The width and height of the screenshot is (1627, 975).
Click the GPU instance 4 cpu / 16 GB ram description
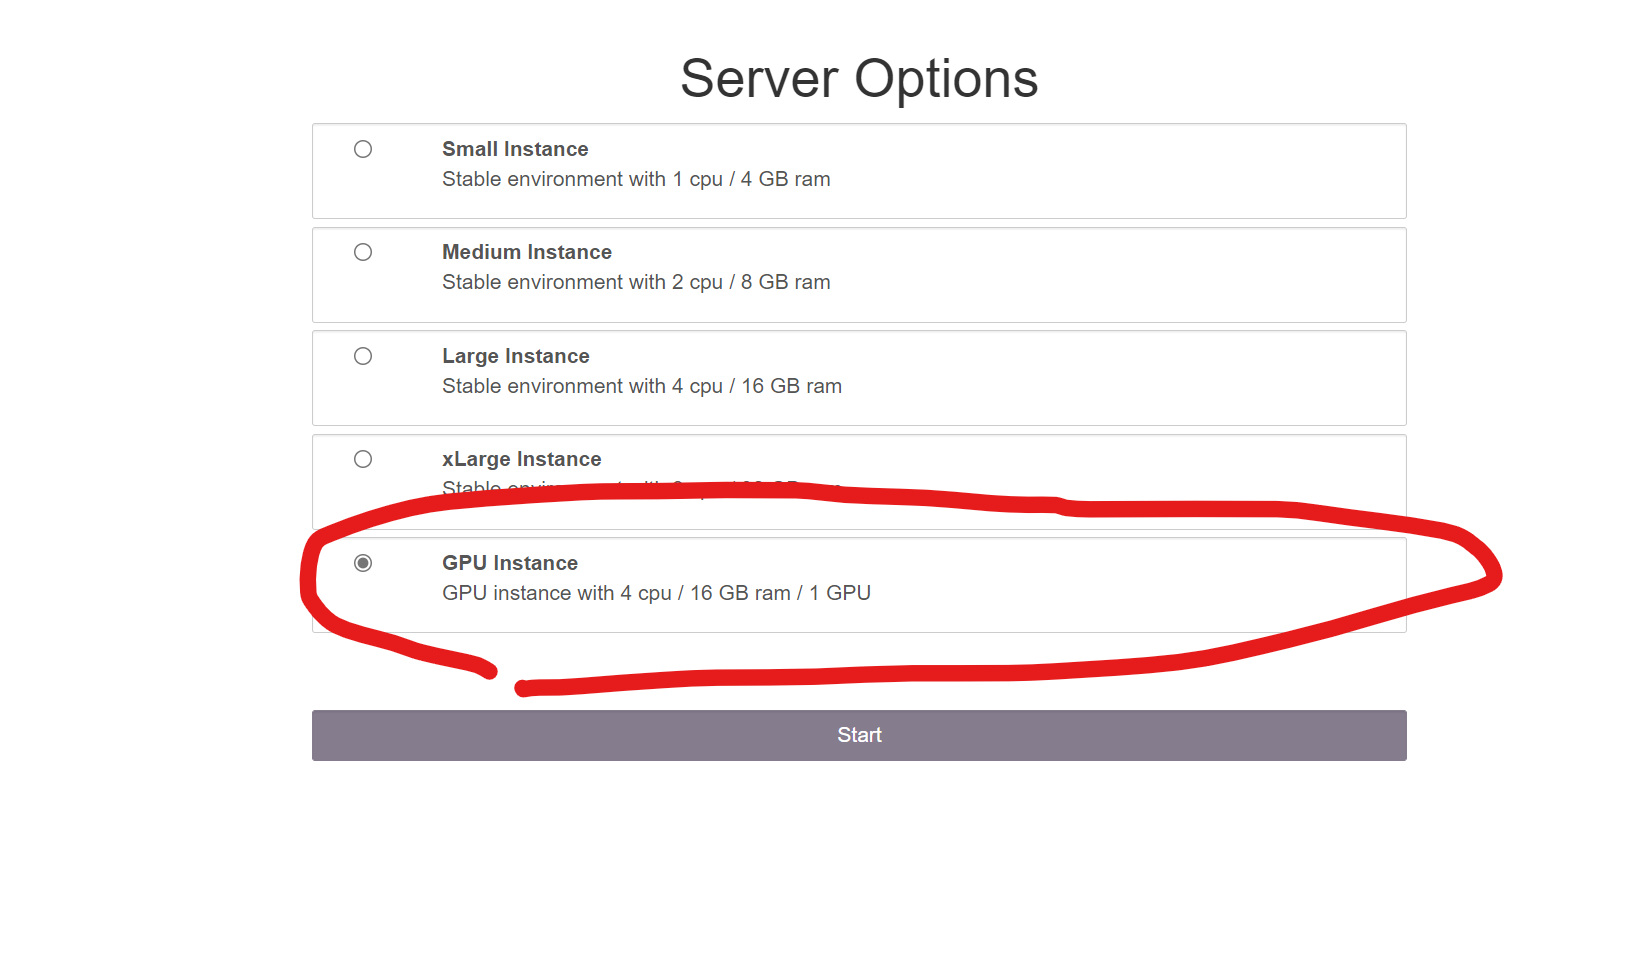[x=656, y=593]
